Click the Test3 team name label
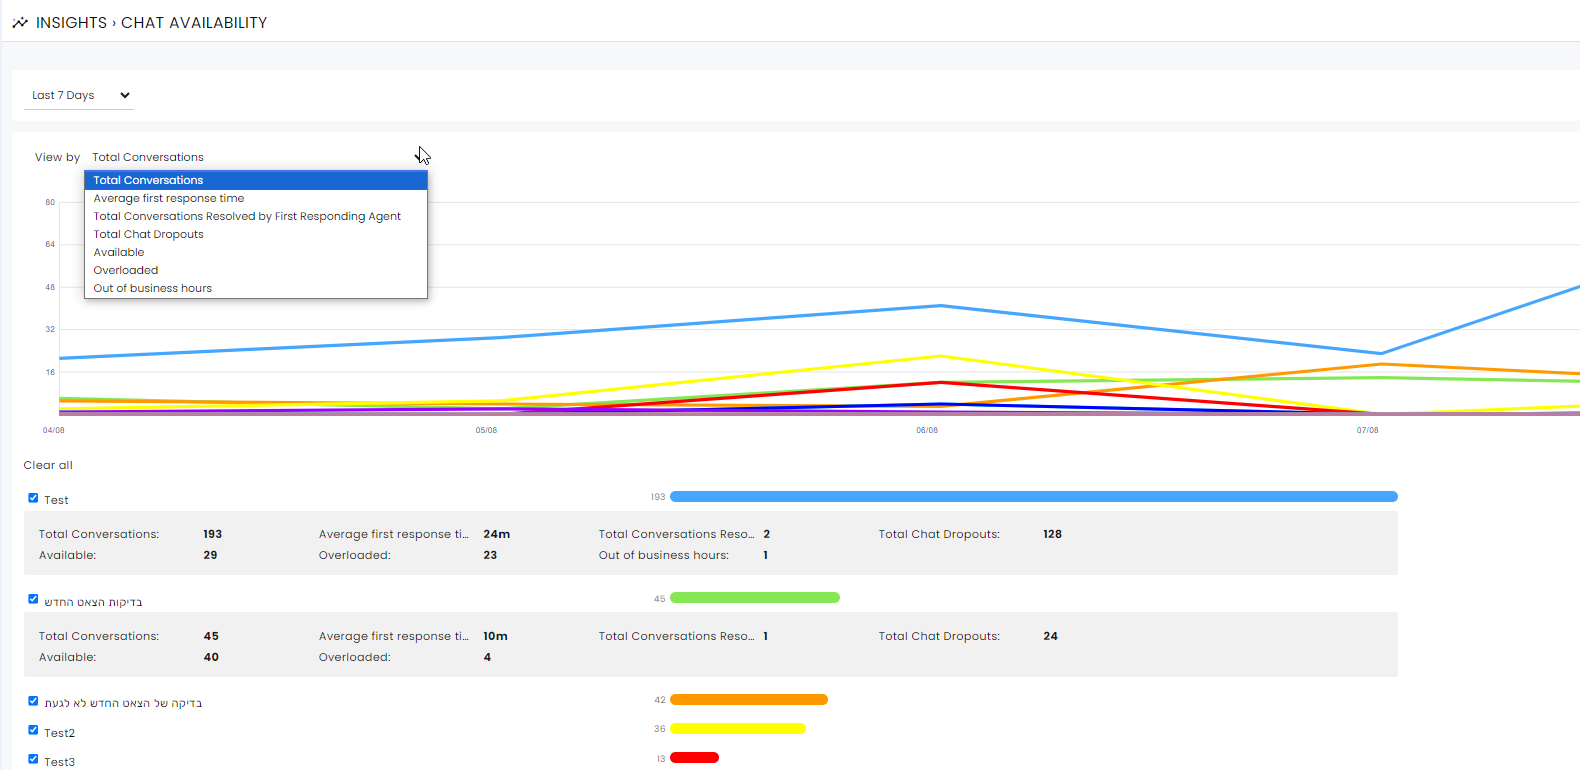1580x770 pixels. 59,762
